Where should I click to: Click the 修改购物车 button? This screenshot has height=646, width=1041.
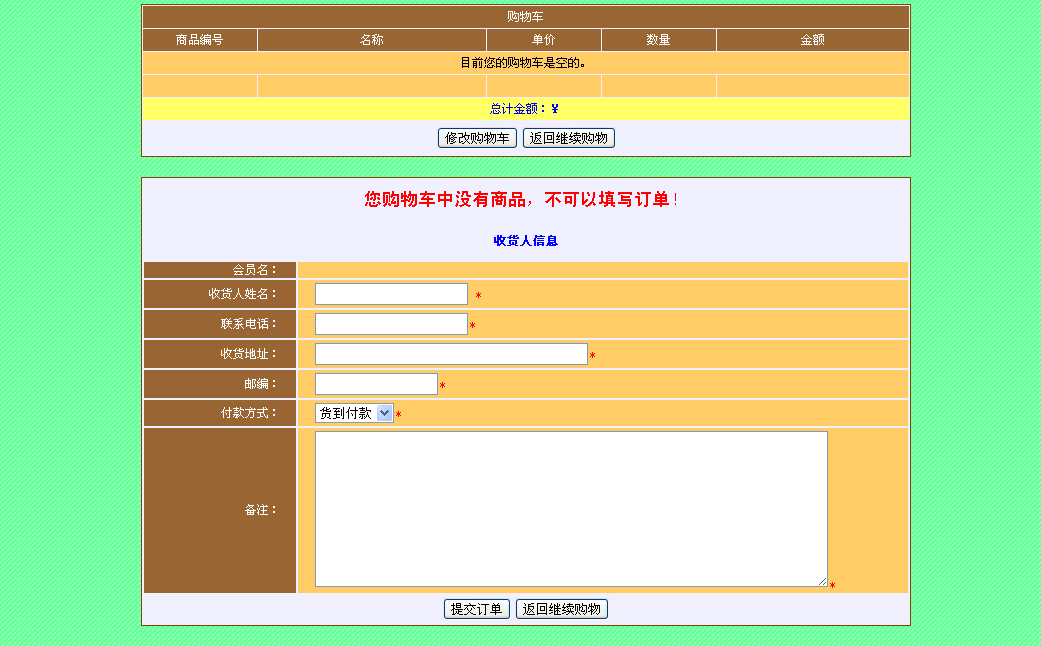[x=477, y=138]
